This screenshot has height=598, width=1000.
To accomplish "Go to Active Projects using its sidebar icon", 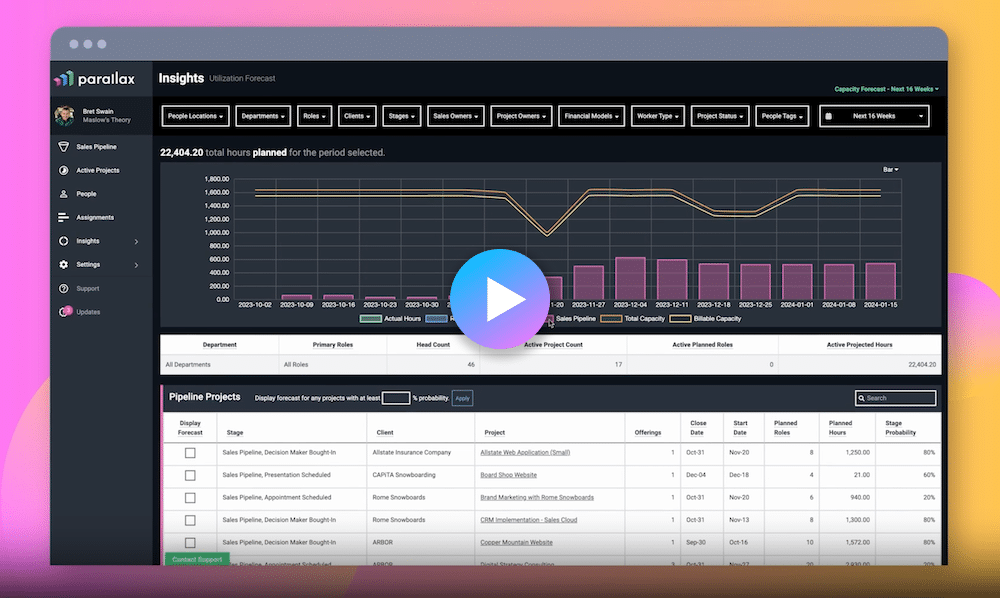I will coord(63,170).
